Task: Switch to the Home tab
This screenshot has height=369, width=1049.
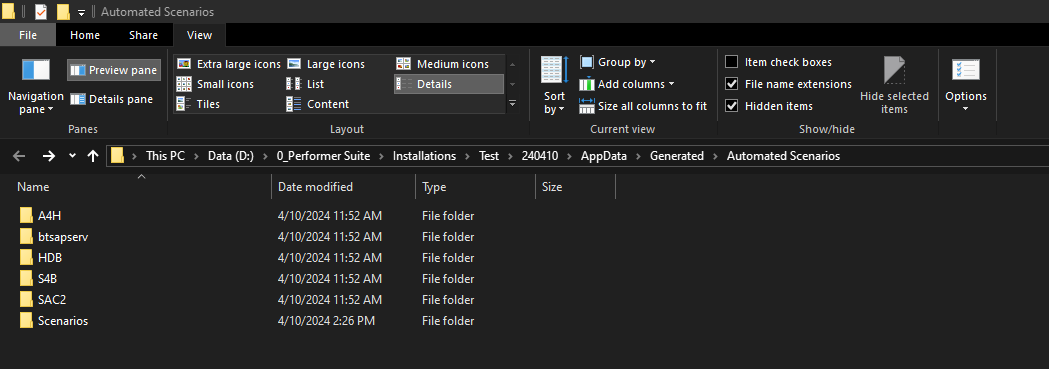Action: click(85, 35)
